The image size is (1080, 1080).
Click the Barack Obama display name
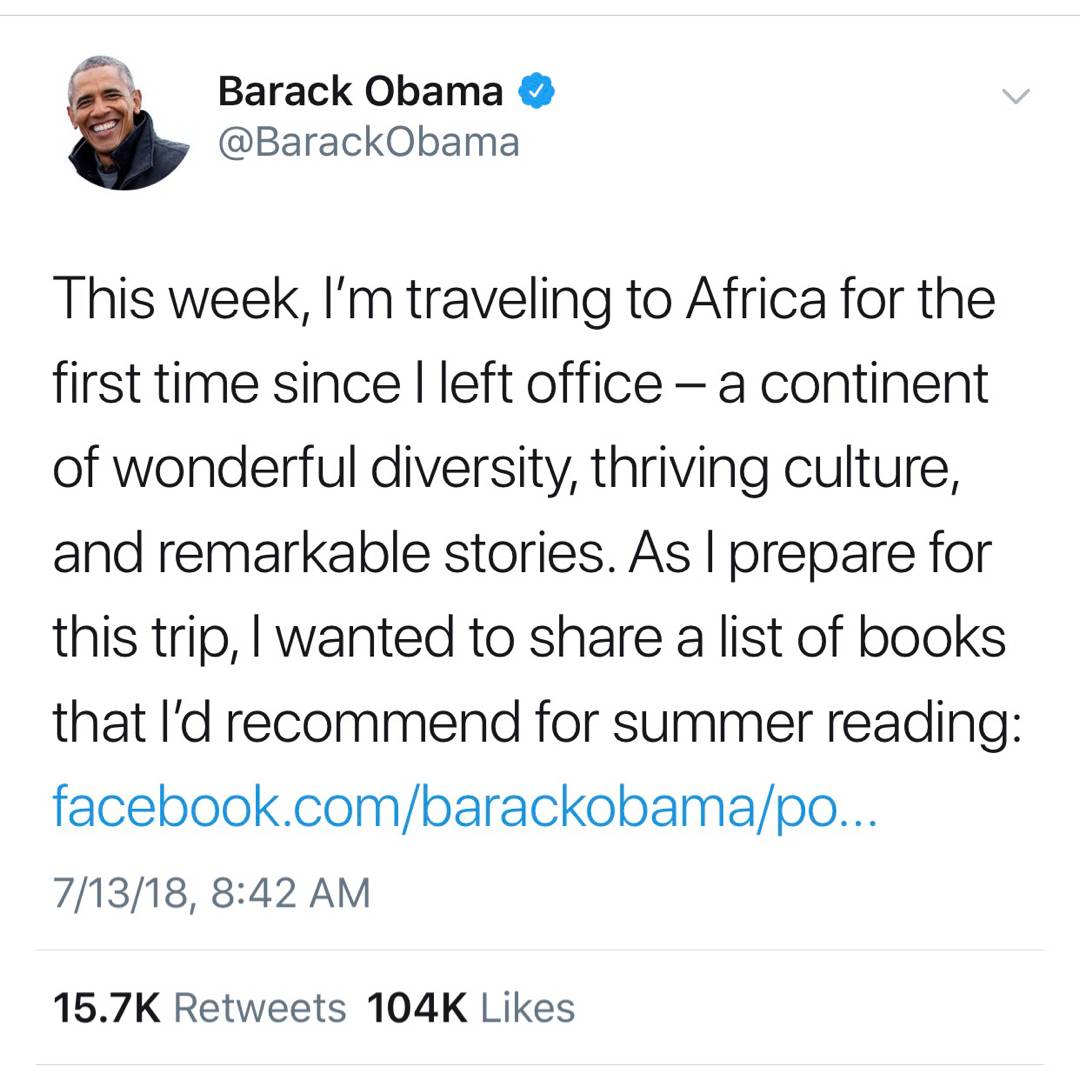tap(360, 92)
